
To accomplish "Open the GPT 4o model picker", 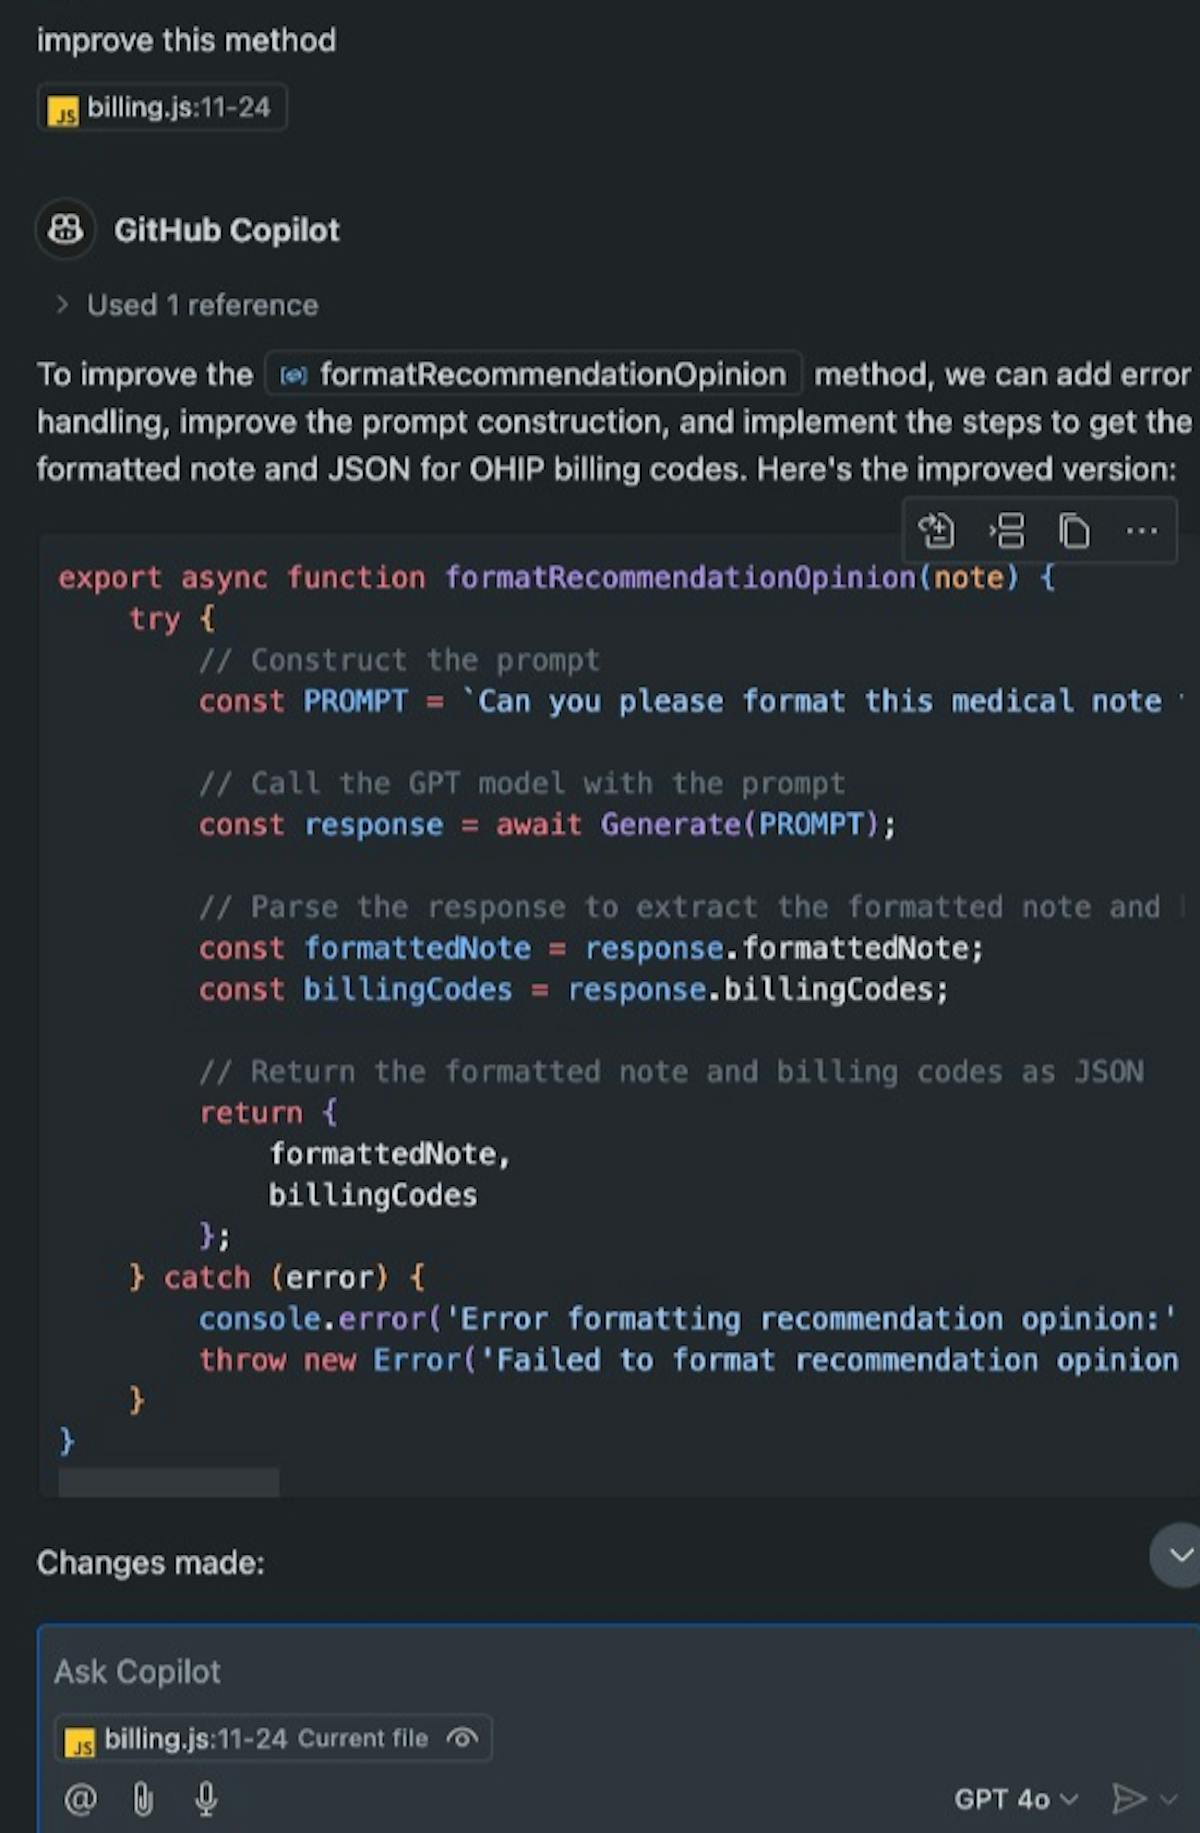I will 1015,1799.
